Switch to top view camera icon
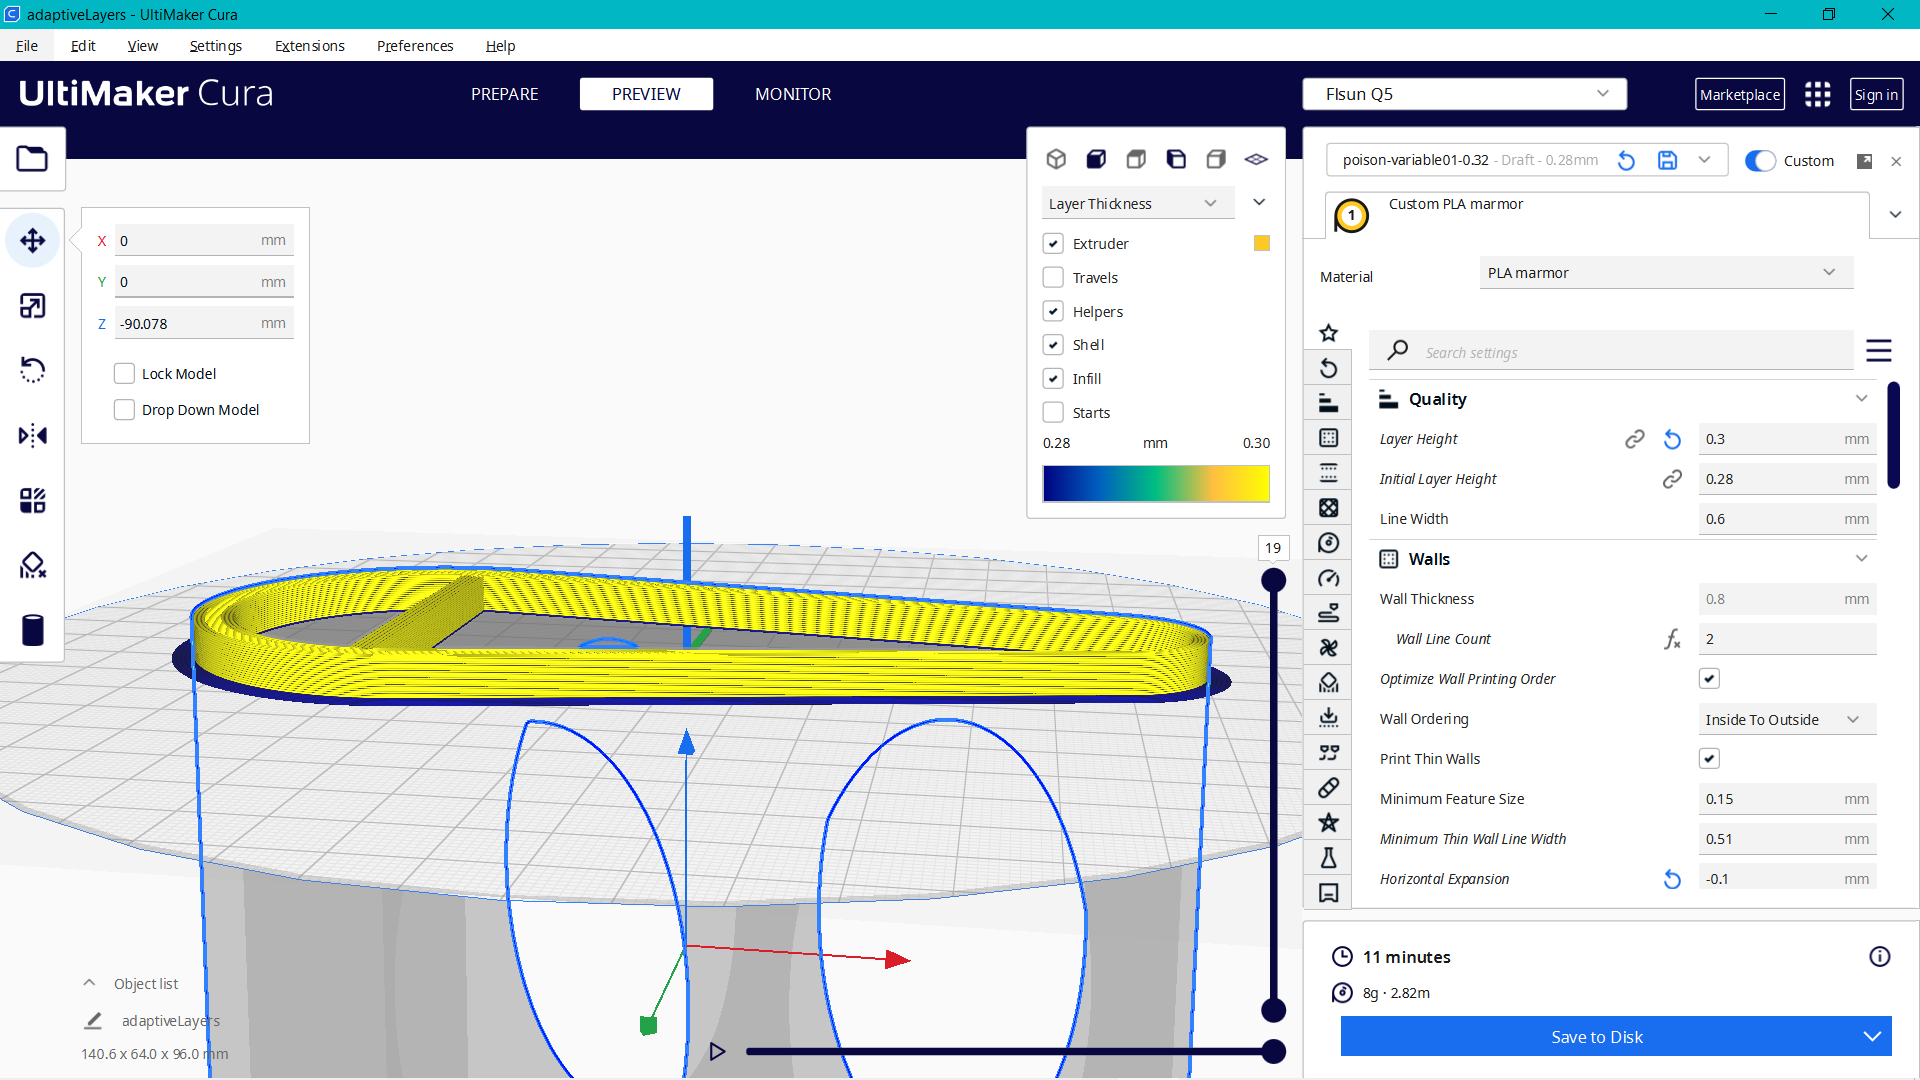Image resolution: width=1920 pixels, height=1080 pixels. [1136, 159]
